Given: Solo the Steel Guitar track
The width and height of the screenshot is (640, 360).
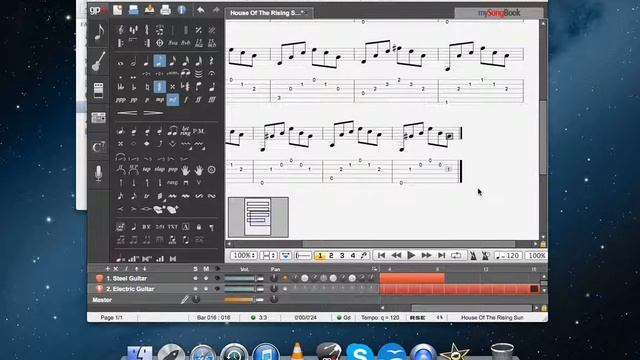Looking at the screenshot, I should (196, 278).
